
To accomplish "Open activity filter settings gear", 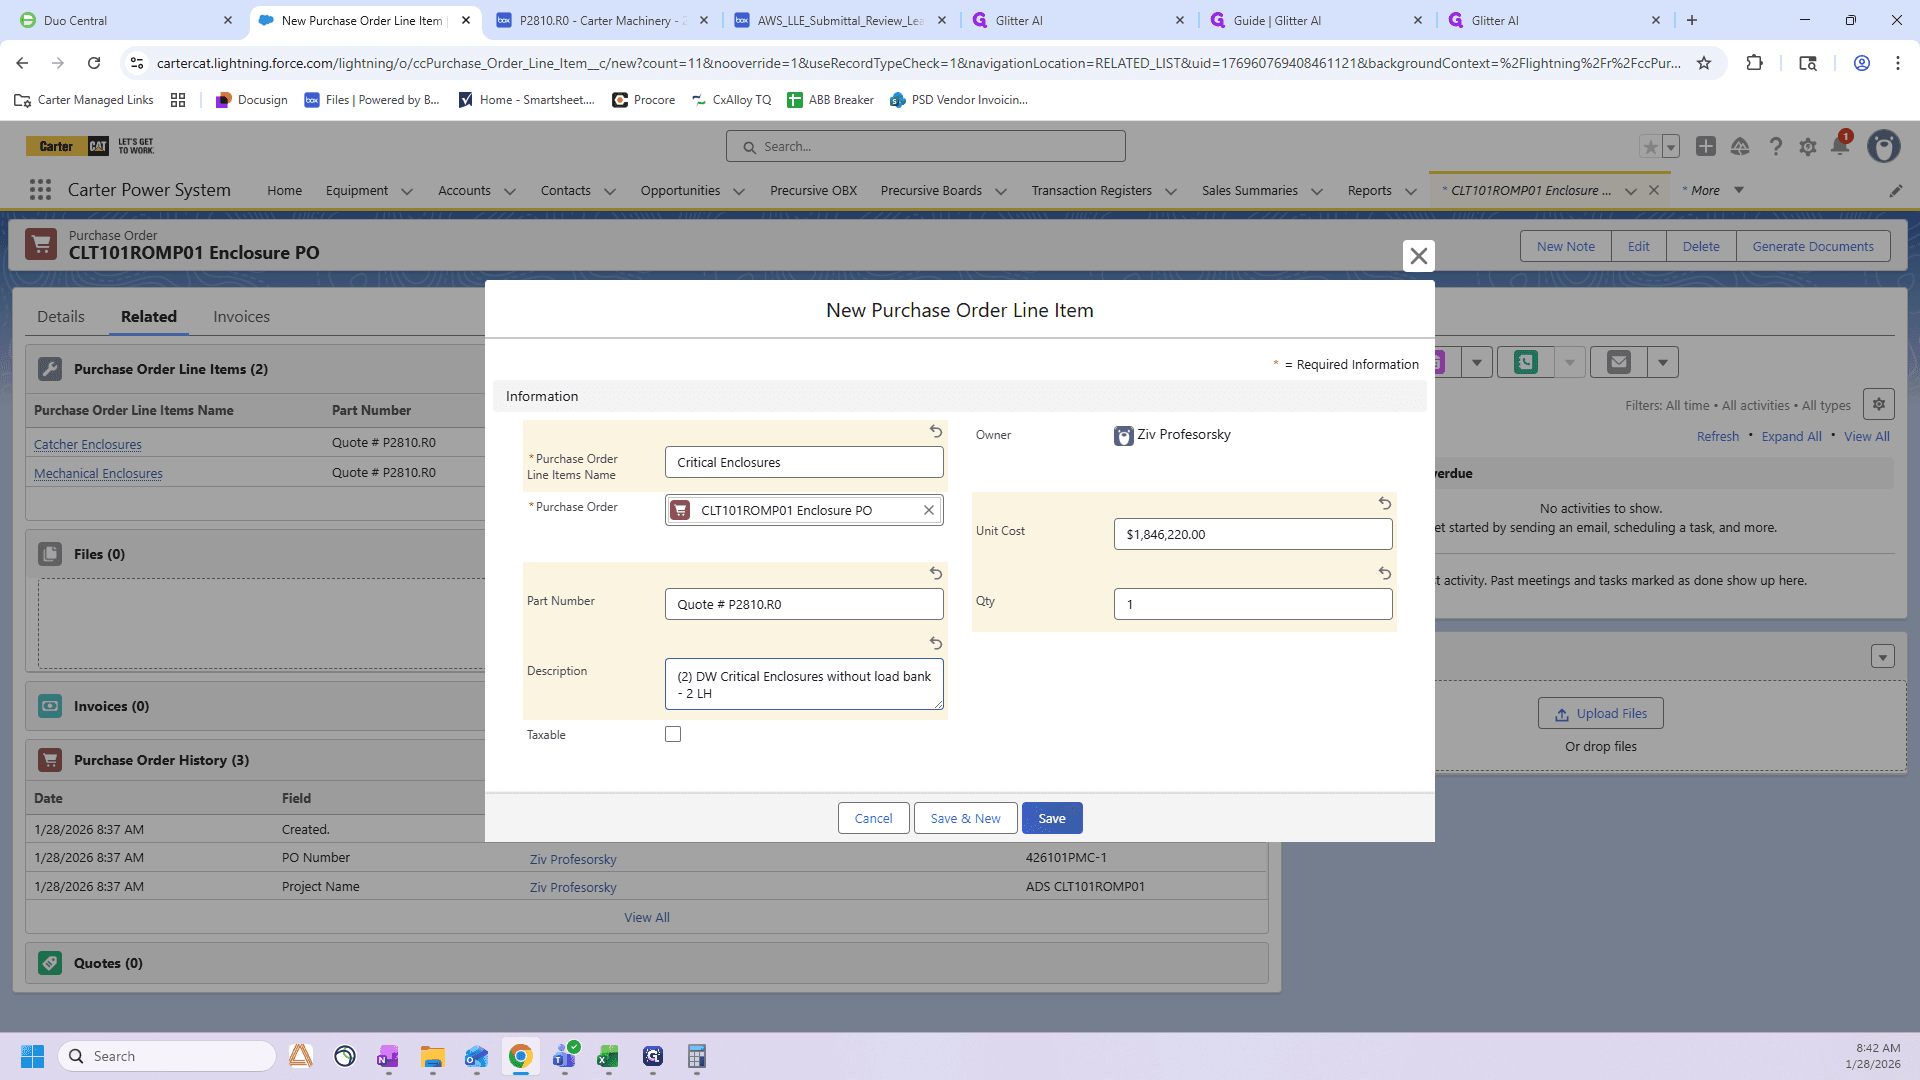I will (x=1879, y=404).
